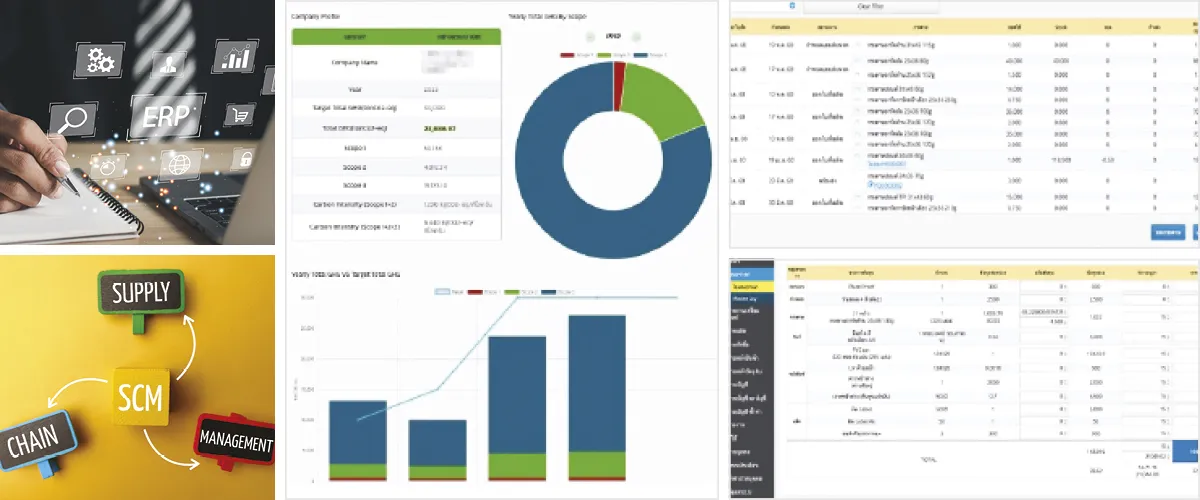The height and width of the screenshot is (500, 1200).
Task: Click the shopping cart icon near ERP
Action: (239, 116)
